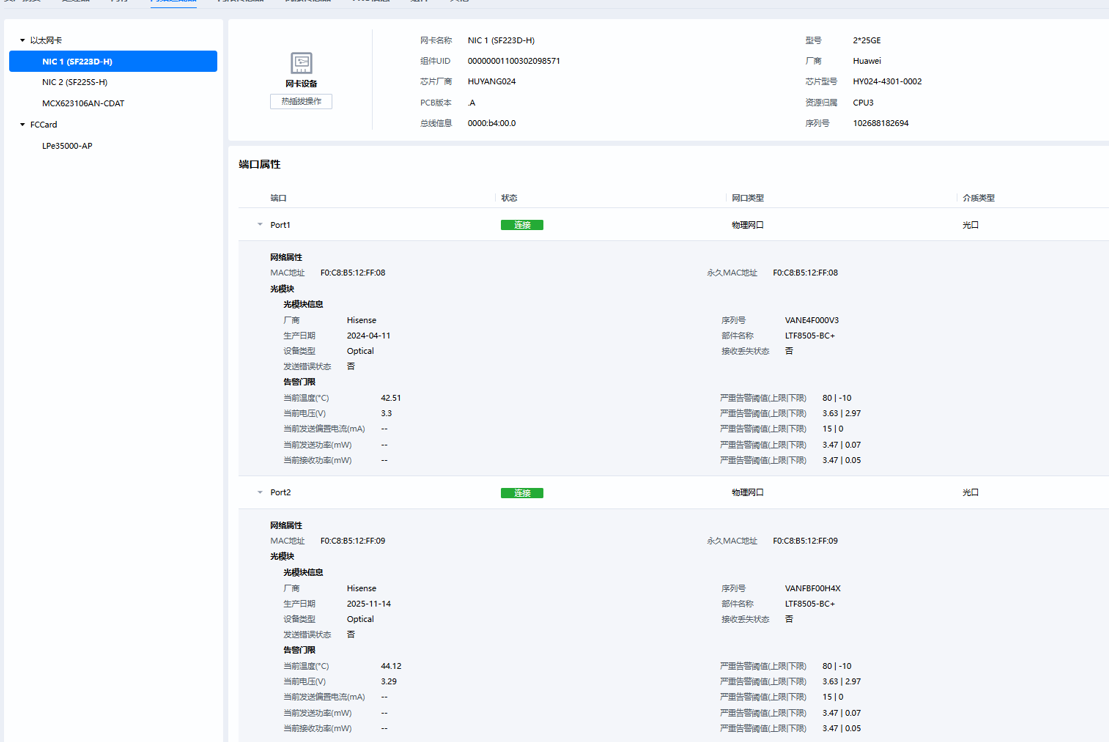Click model value 2*25GE
This screenshot has height=742, width=1109.
coord(866,40)
